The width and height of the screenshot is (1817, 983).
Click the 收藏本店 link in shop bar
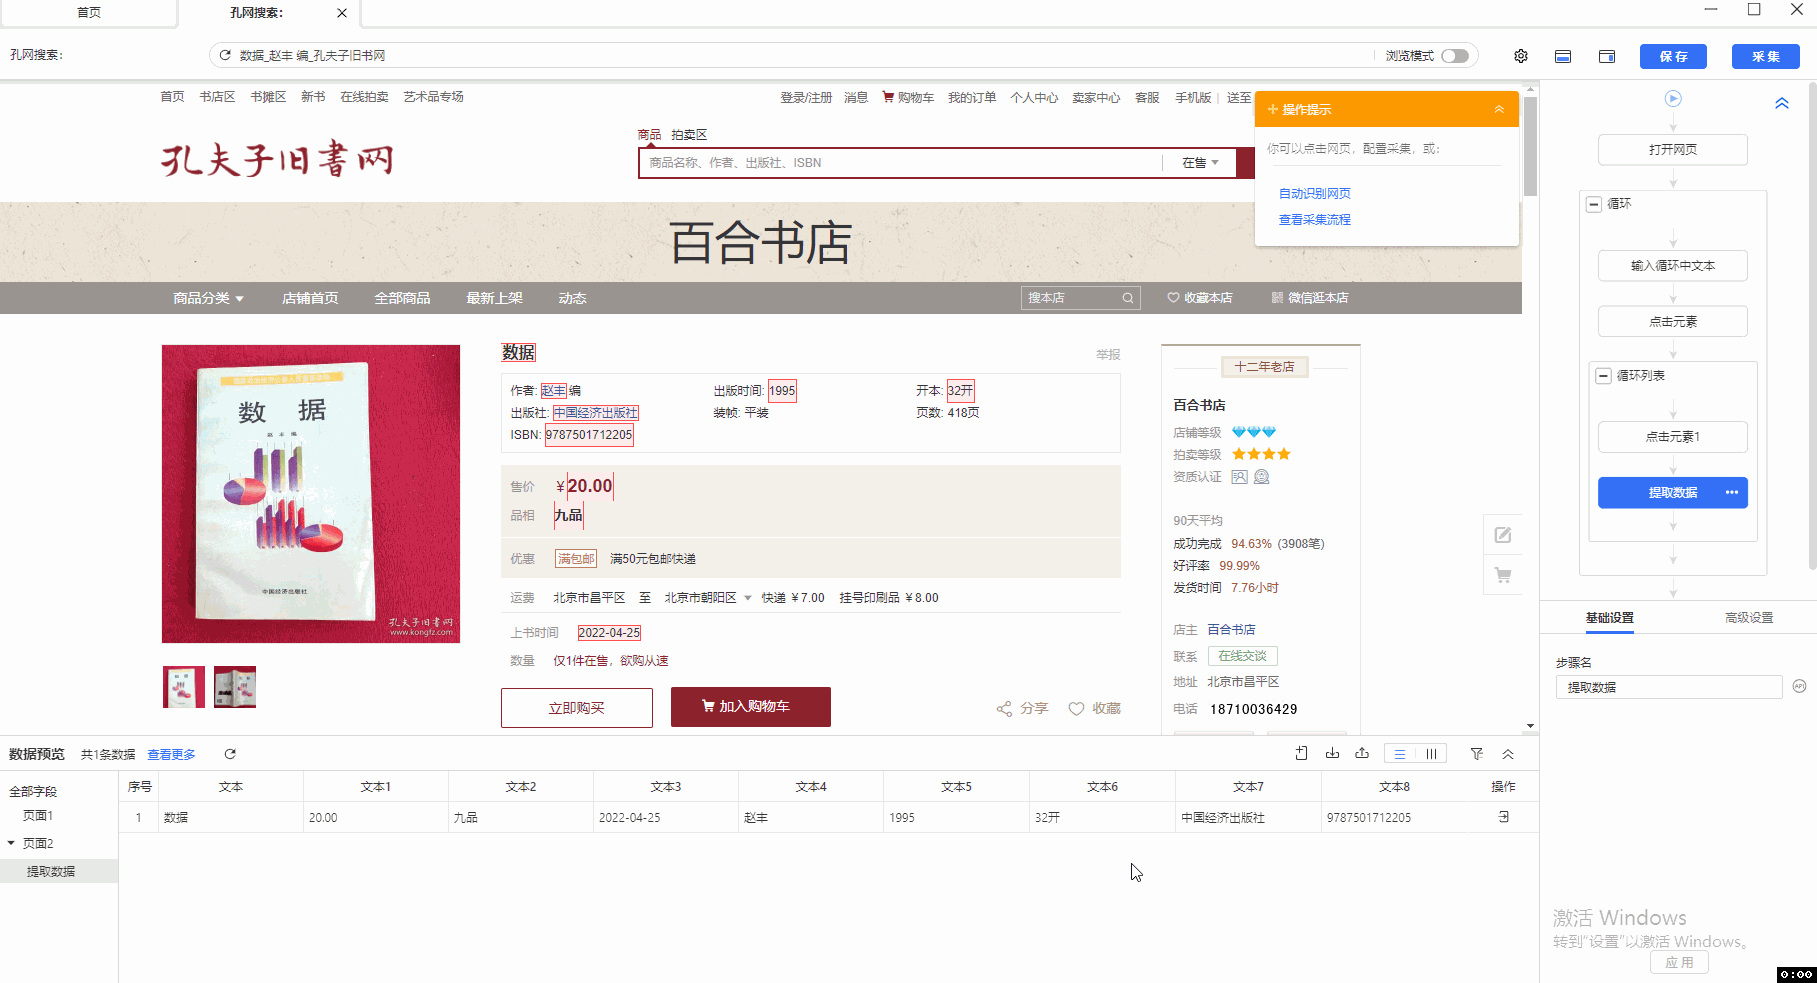click(1200, 298)
